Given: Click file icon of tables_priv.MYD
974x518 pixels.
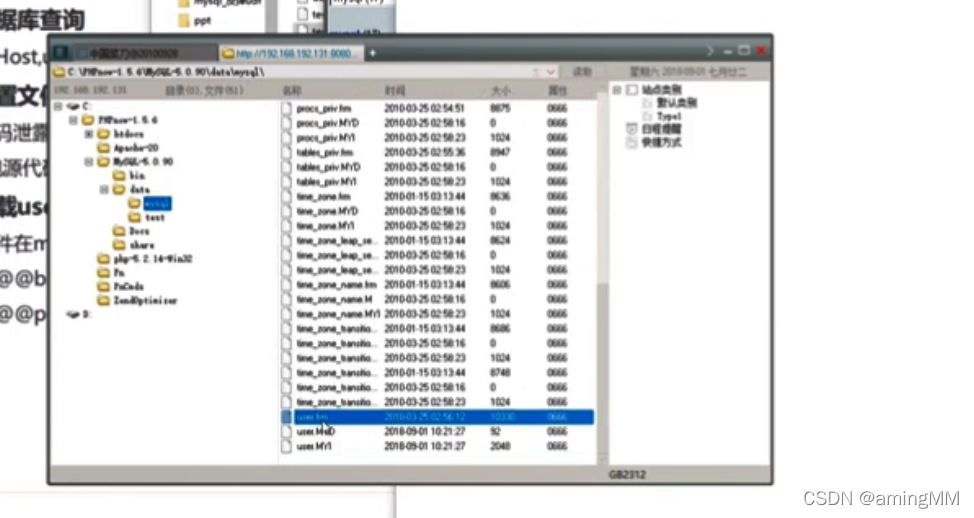Looking at the screenshot, I should pos(286,167).
